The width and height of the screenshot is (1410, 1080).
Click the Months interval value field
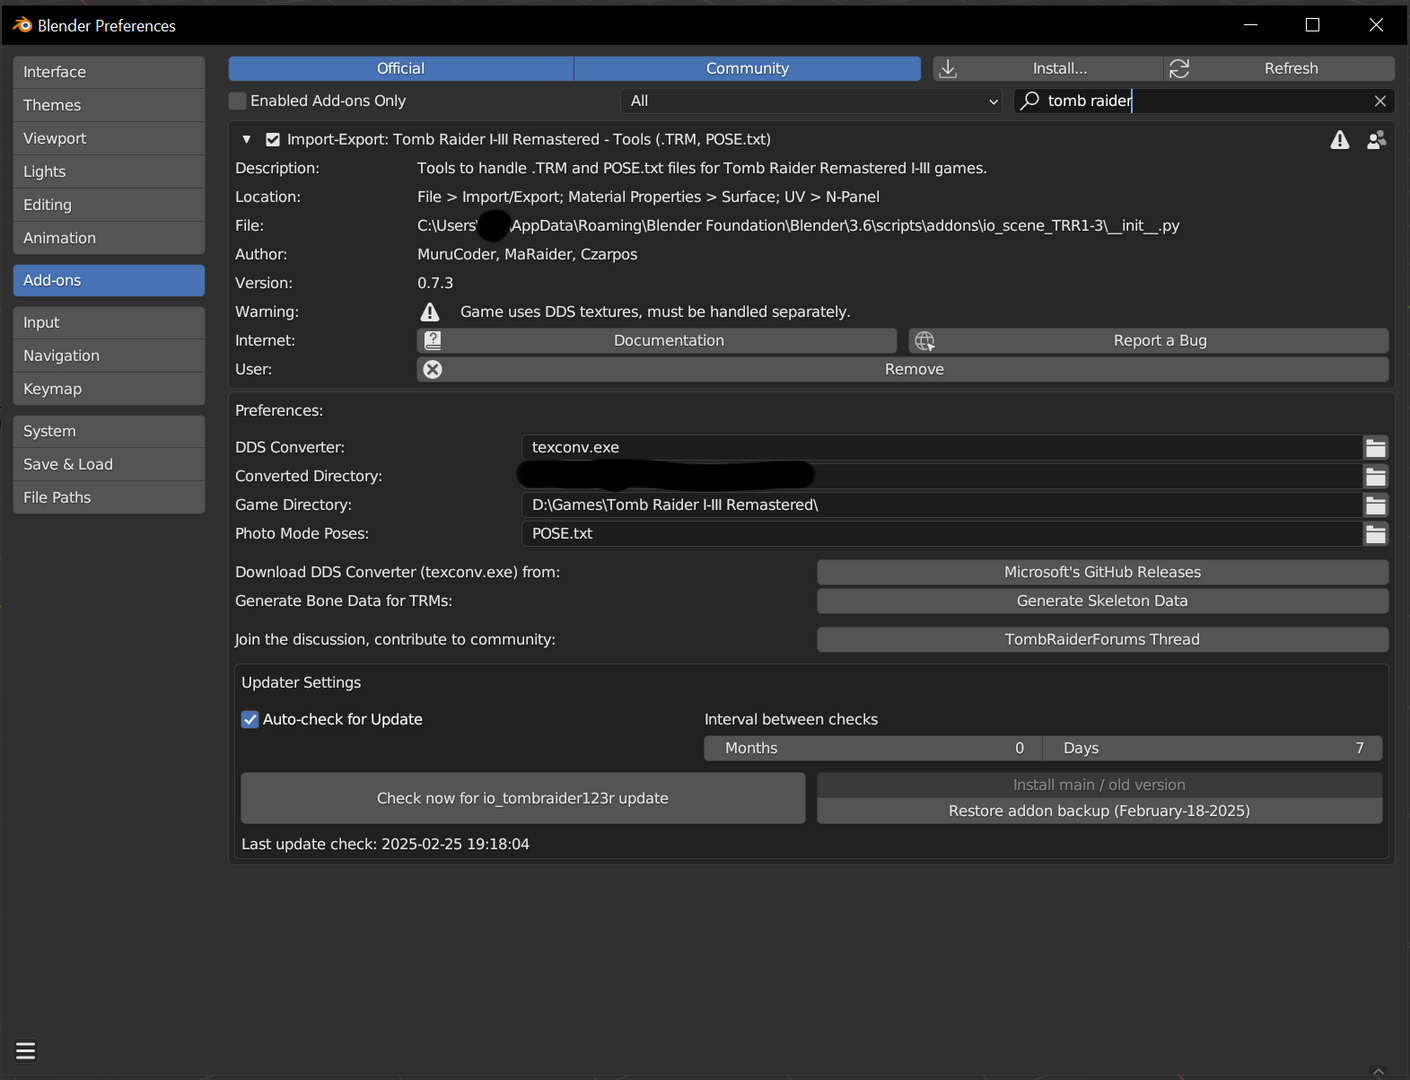point(873,748)
